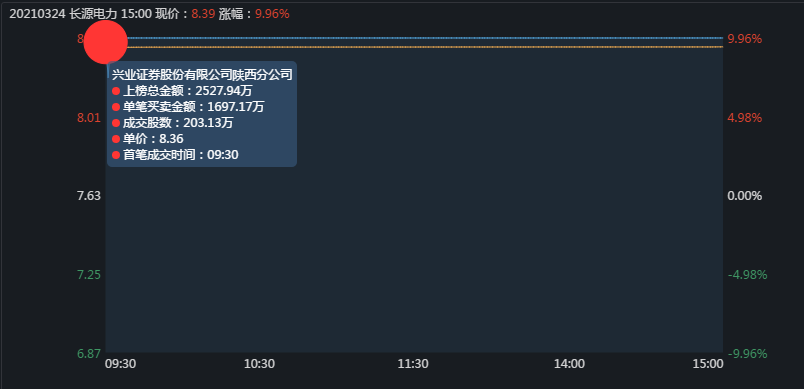Screen dimensions: 804x389
Task: Click the 8.01 price axis label
Action: coord(89,118)
